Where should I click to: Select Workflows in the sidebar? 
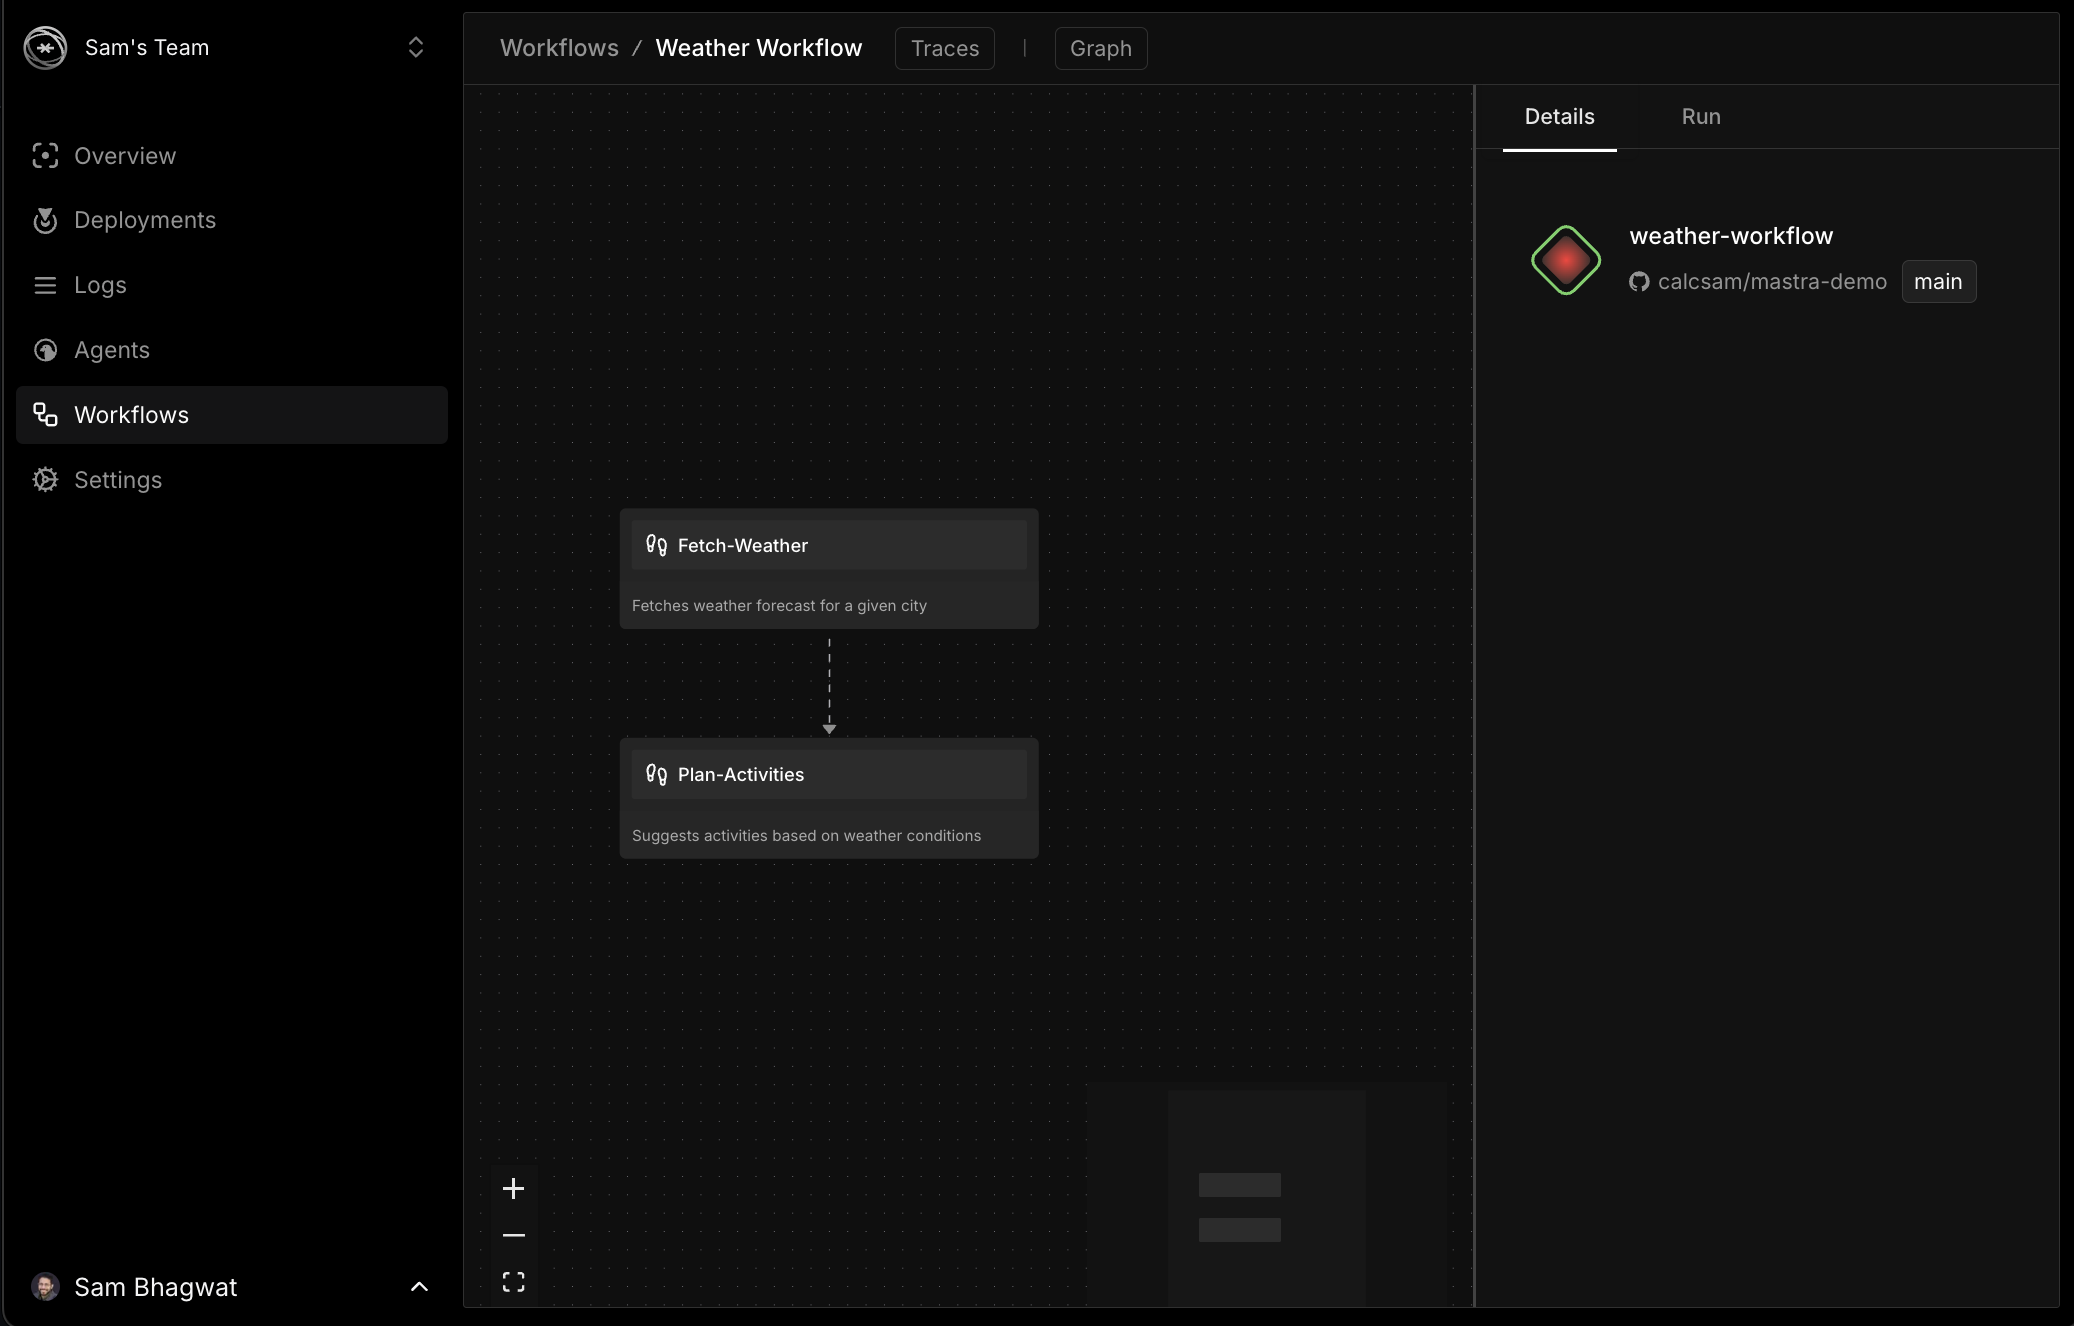[131, 414]
